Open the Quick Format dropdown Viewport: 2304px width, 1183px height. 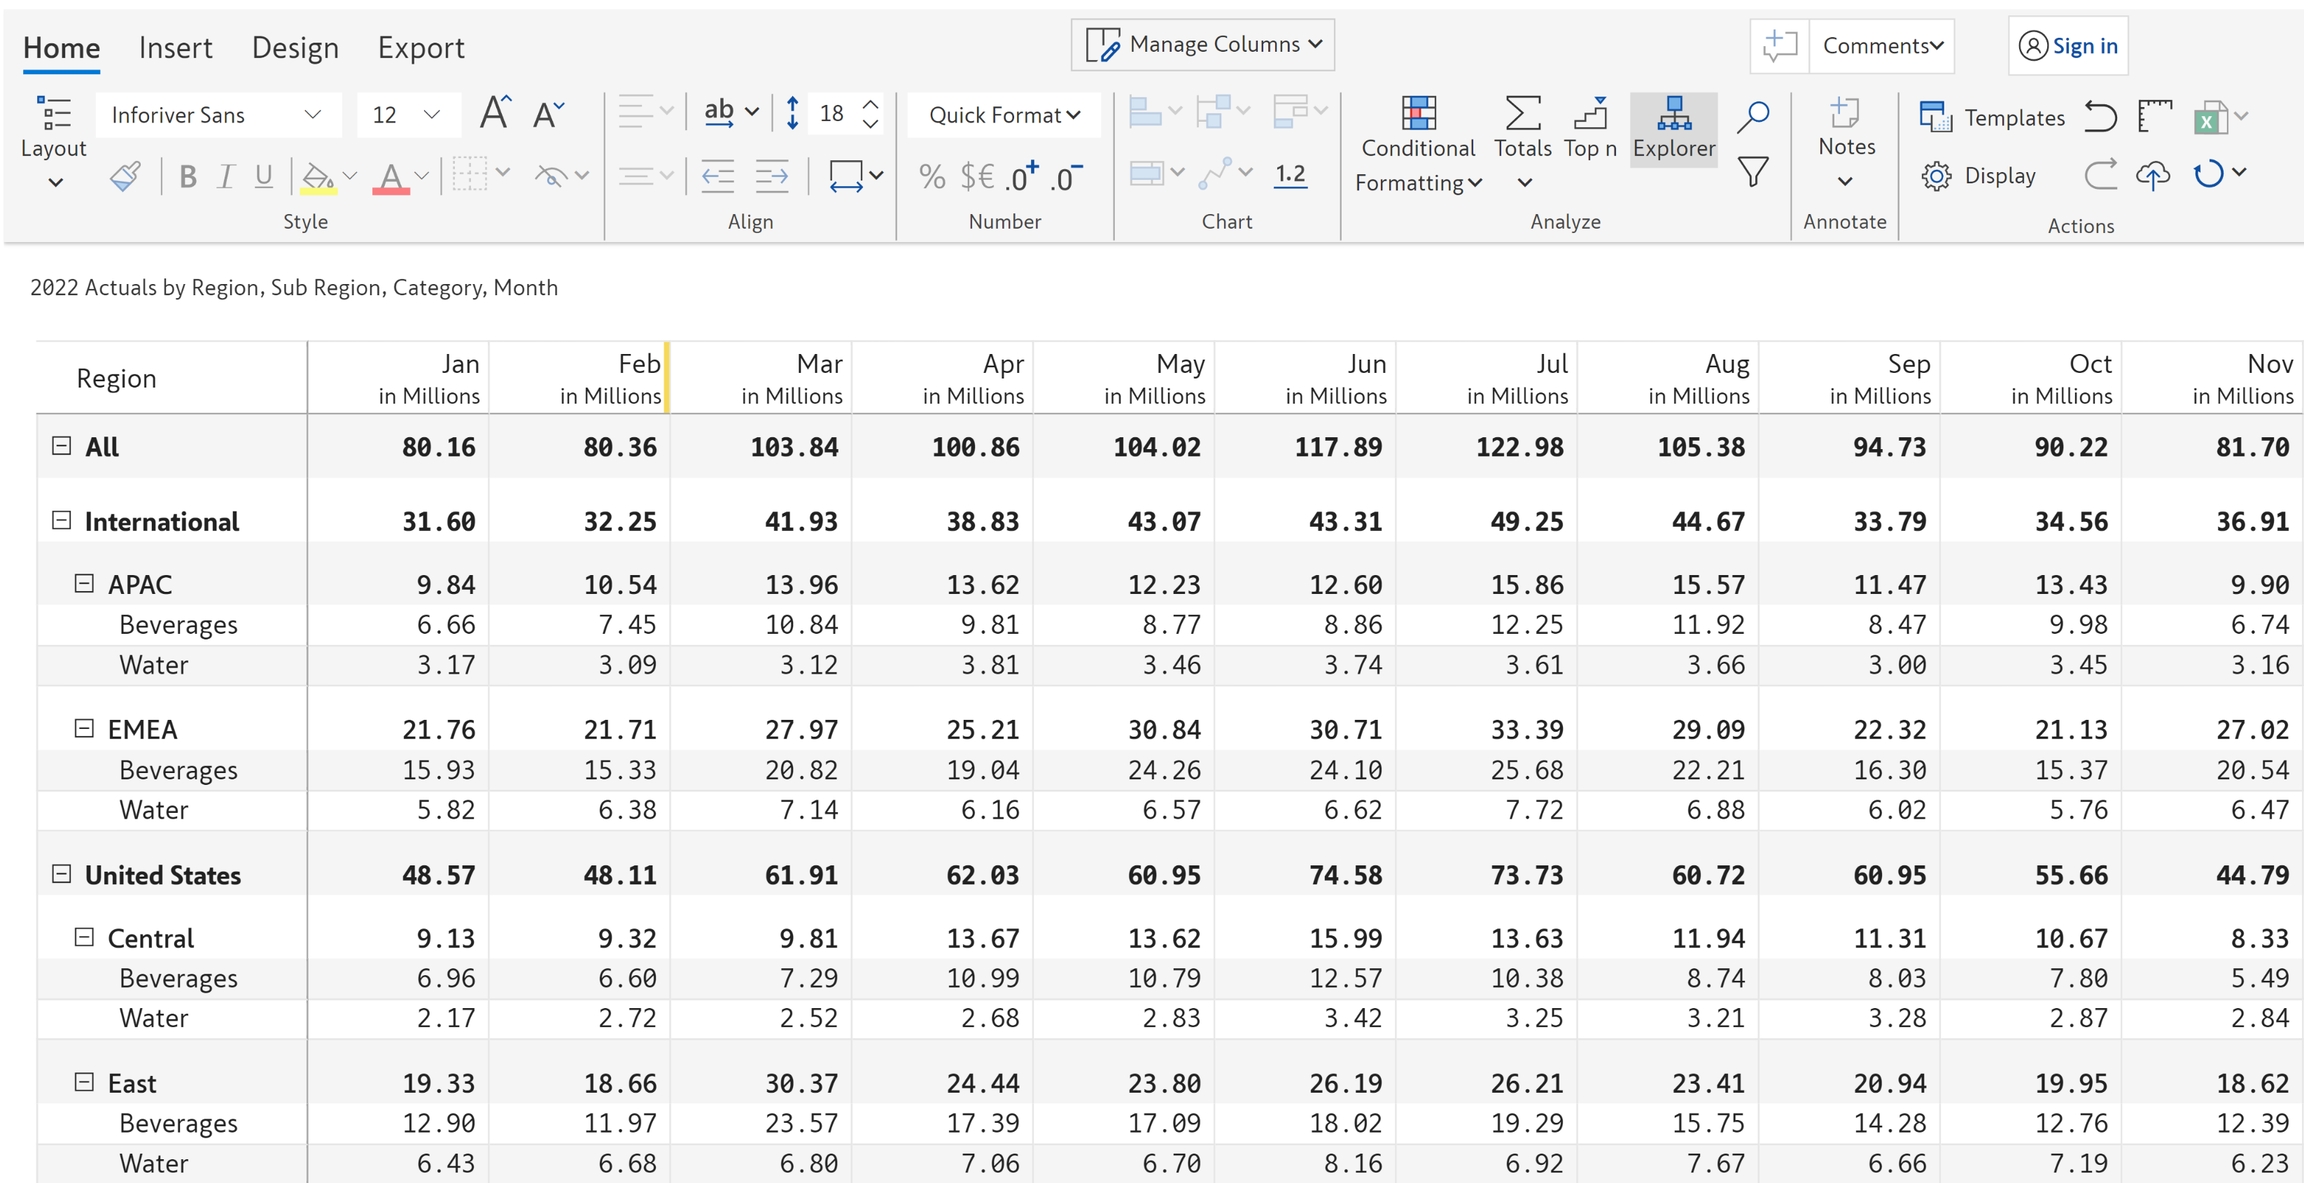(x=1004, y=115)
